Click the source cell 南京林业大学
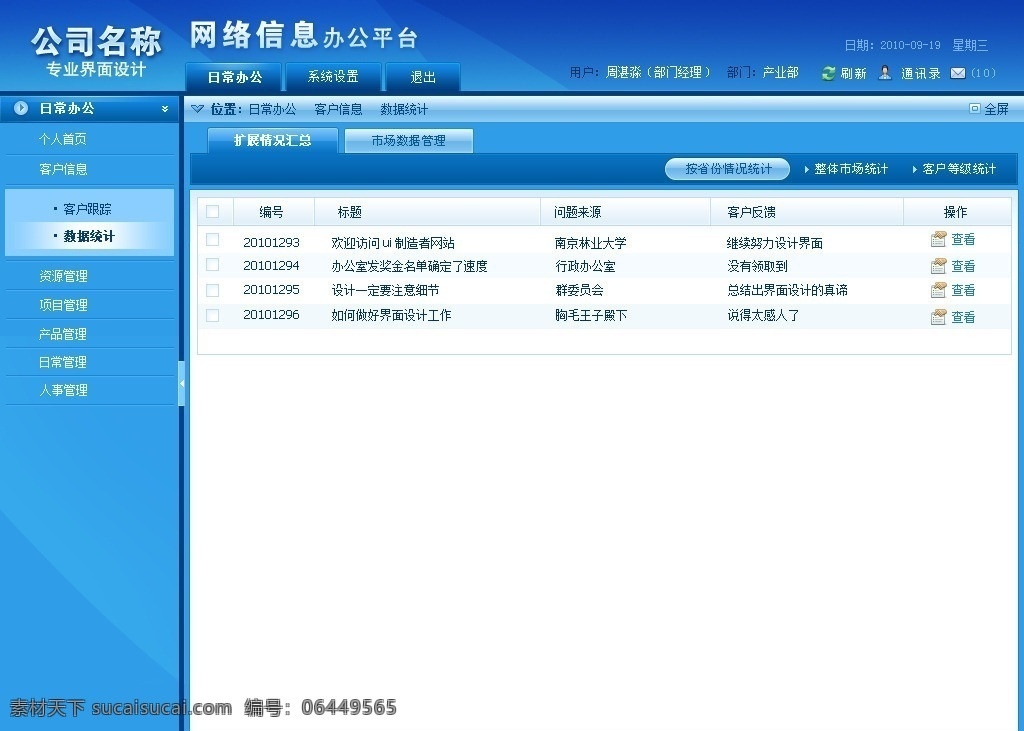 coord(590,243)
